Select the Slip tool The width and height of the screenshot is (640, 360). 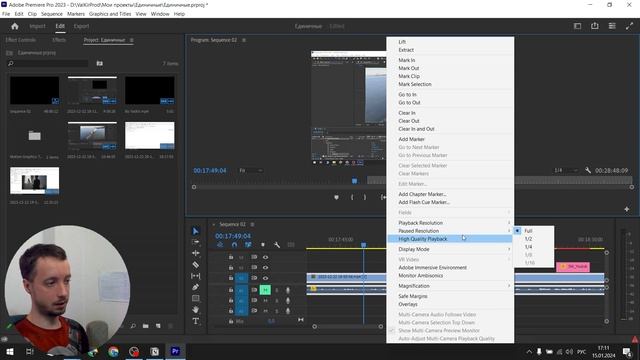point(196,276)
